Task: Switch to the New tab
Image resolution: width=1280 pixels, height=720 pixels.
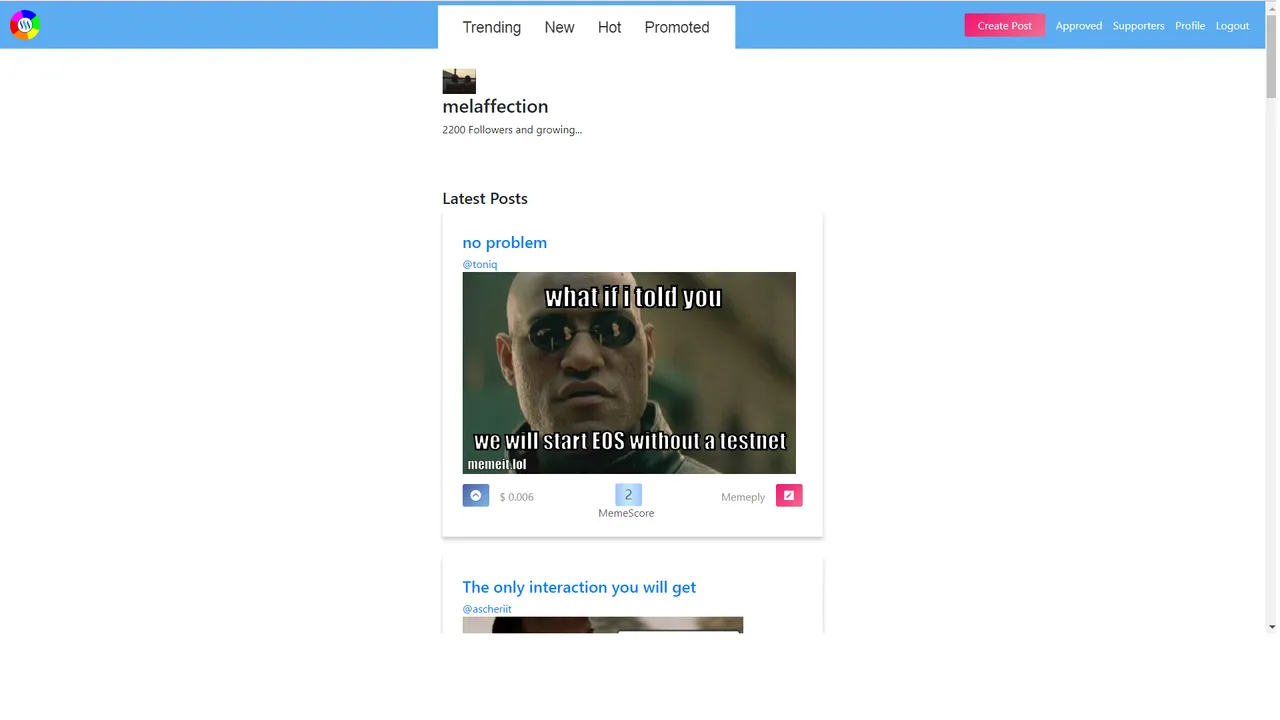Action: click(x=559, y=27)
